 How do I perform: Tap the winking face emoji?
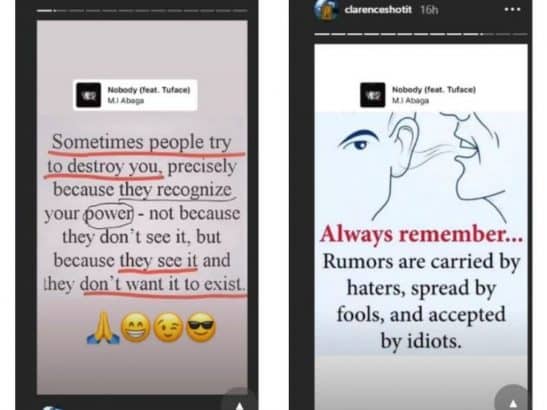(x=168, y=328)
